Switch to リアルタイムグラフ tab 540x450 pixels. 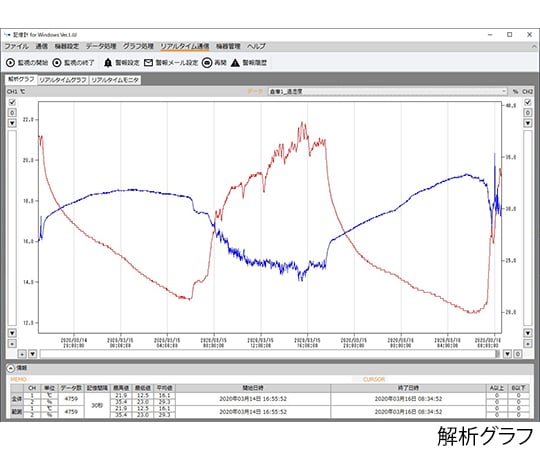pos(63,80)
